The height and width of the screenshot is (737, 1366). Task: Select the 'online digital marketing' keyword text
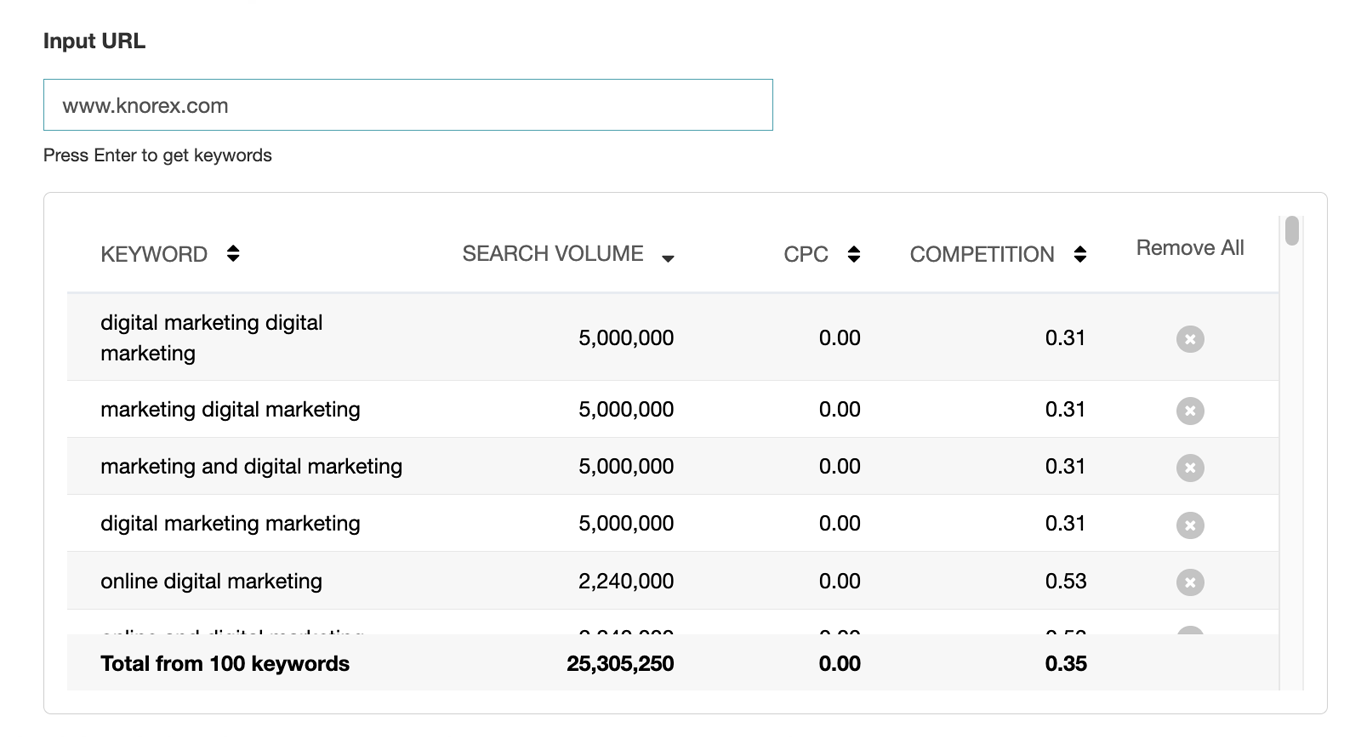pyautogui.click(x=211, y=581)
